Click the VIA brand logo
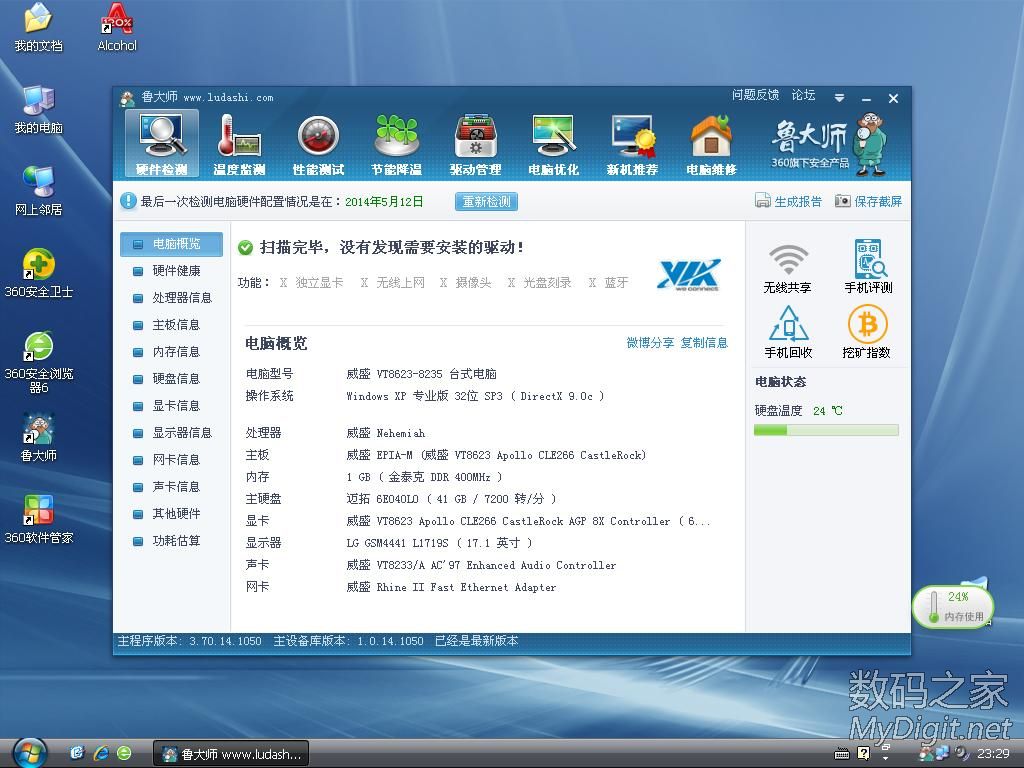The image size is (1024, 768). (x=690, y=274)
